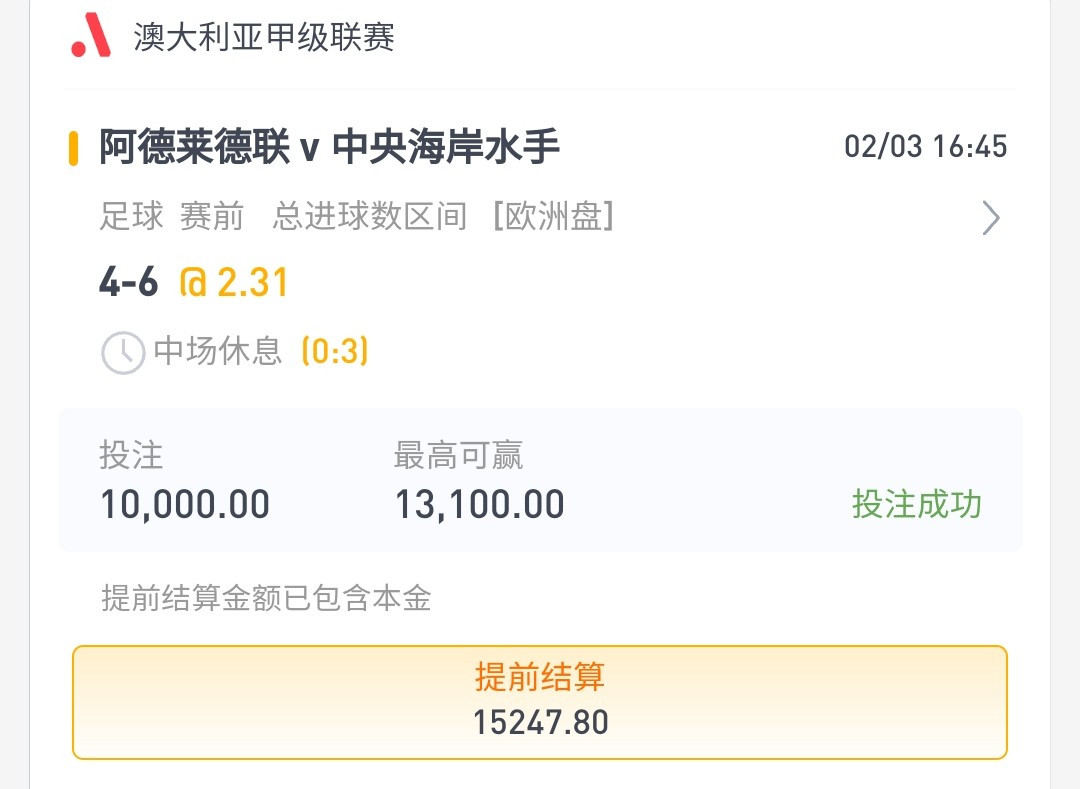The image size is (1080, 789).
Task: Click the orange marker bar beside match title
Action: pyautogui.click(x=73, y=149)
